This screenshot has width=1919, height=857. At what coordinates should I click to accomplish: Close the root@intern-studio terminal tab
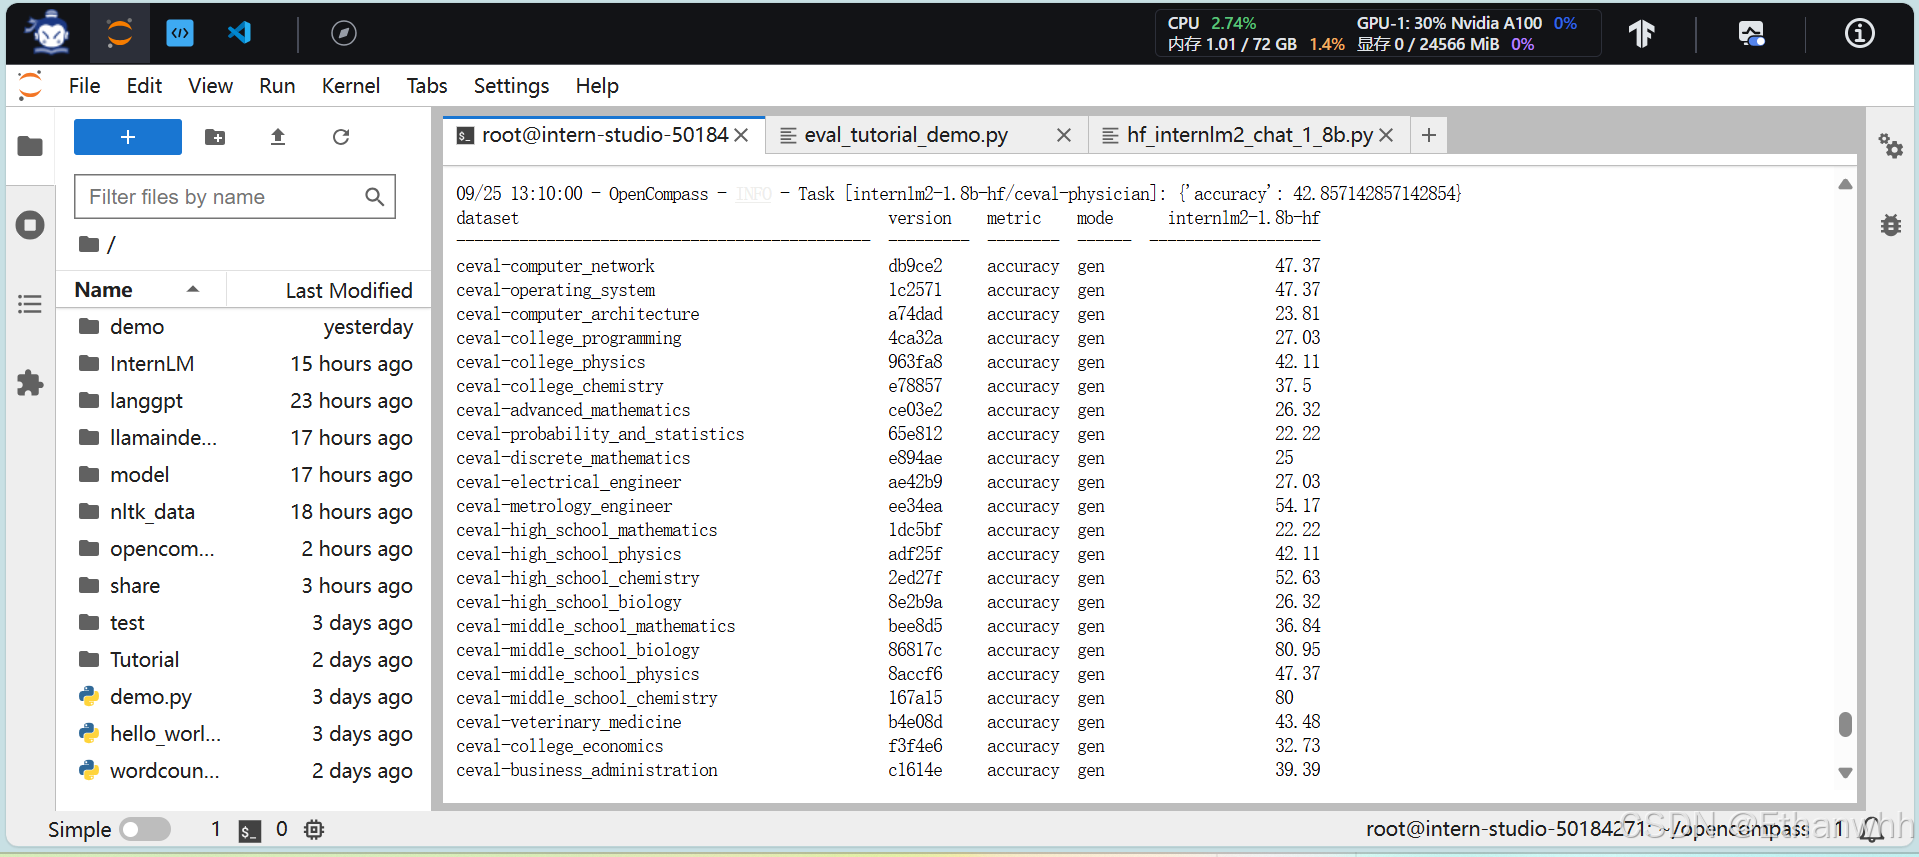[x=741, y=135]
